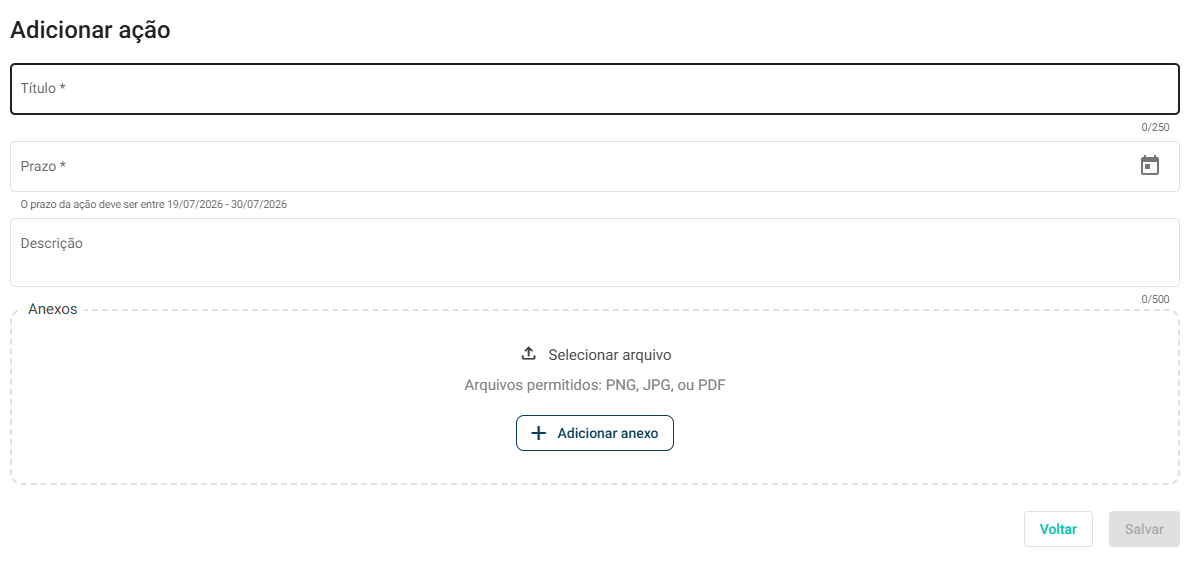Click the Adicionar ação page heading
The image size is (1193, 565).
90,30
